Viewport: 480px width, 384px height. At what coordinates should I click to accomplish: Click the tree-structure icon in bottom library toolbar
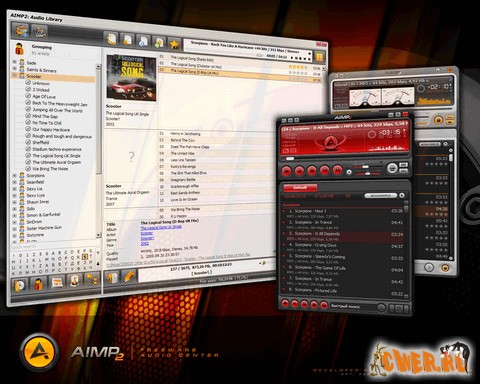click(x=92, y=279)
